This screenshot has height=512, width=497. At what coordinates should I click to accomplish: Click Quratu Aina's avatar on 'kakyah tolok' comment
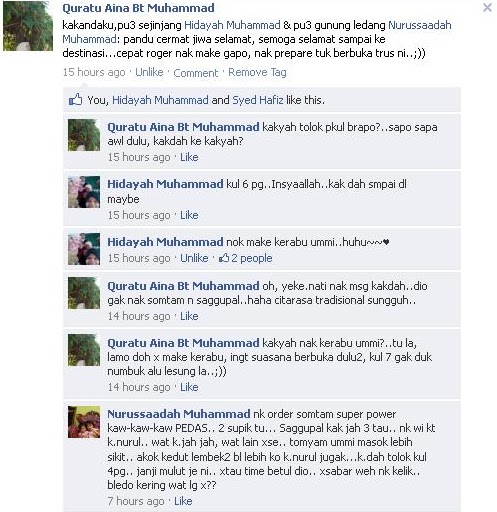tap(84, 135)
